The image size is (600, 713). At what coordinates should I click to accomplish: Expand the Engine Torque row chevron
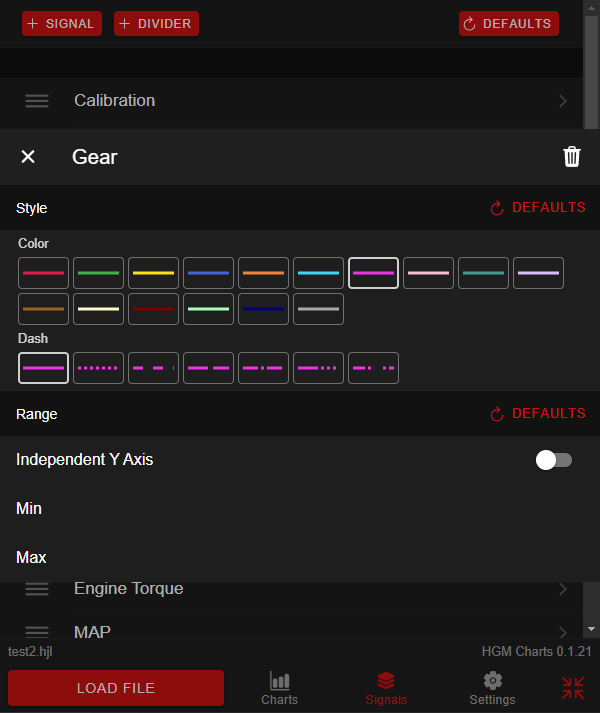[x=563, y=589]
